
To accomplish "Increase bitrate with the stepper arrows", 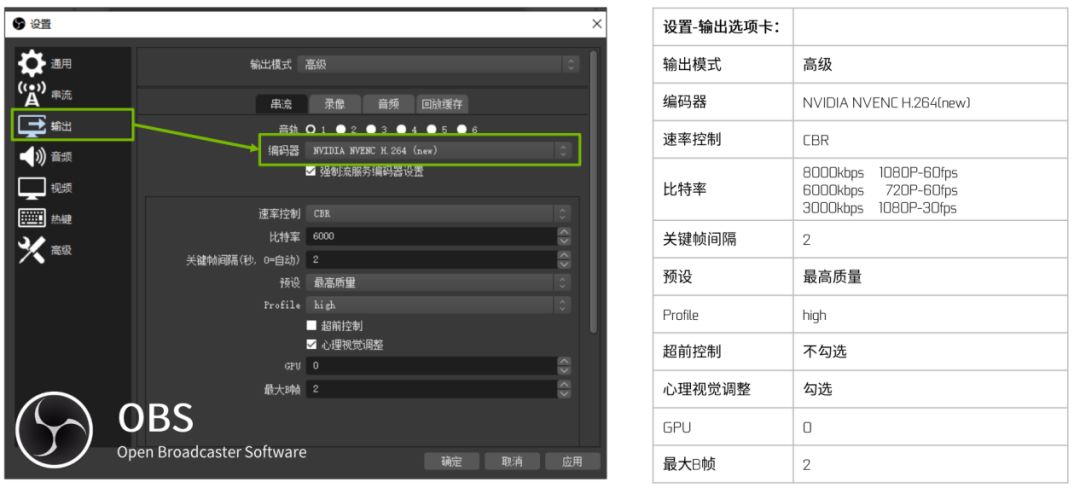I will click(x=564, y=232).
